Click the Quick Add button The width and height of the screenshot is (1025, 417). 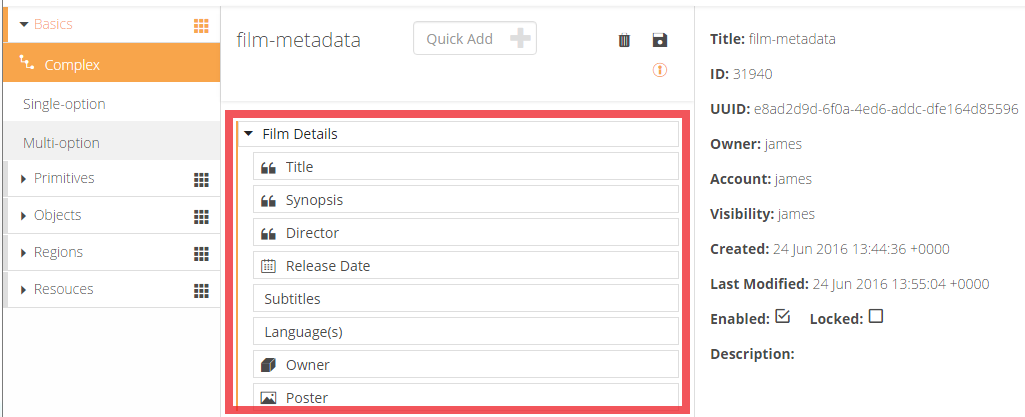(475, 39)
